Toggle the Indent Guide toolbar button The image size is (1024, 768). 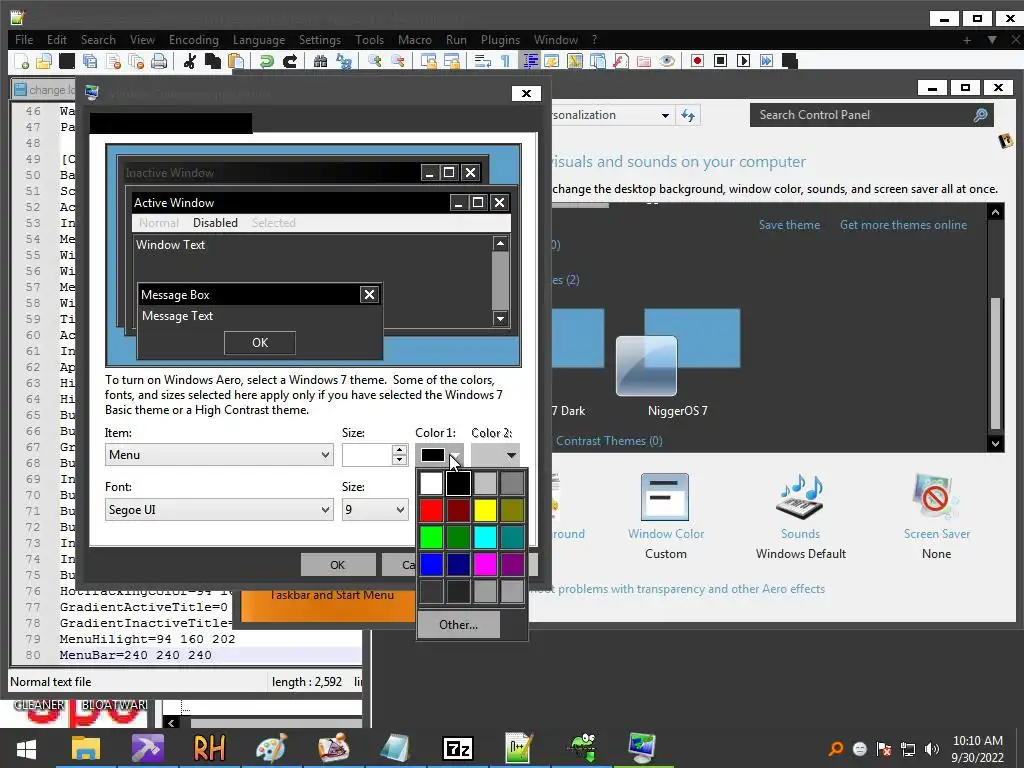click(x=530, y=61)
